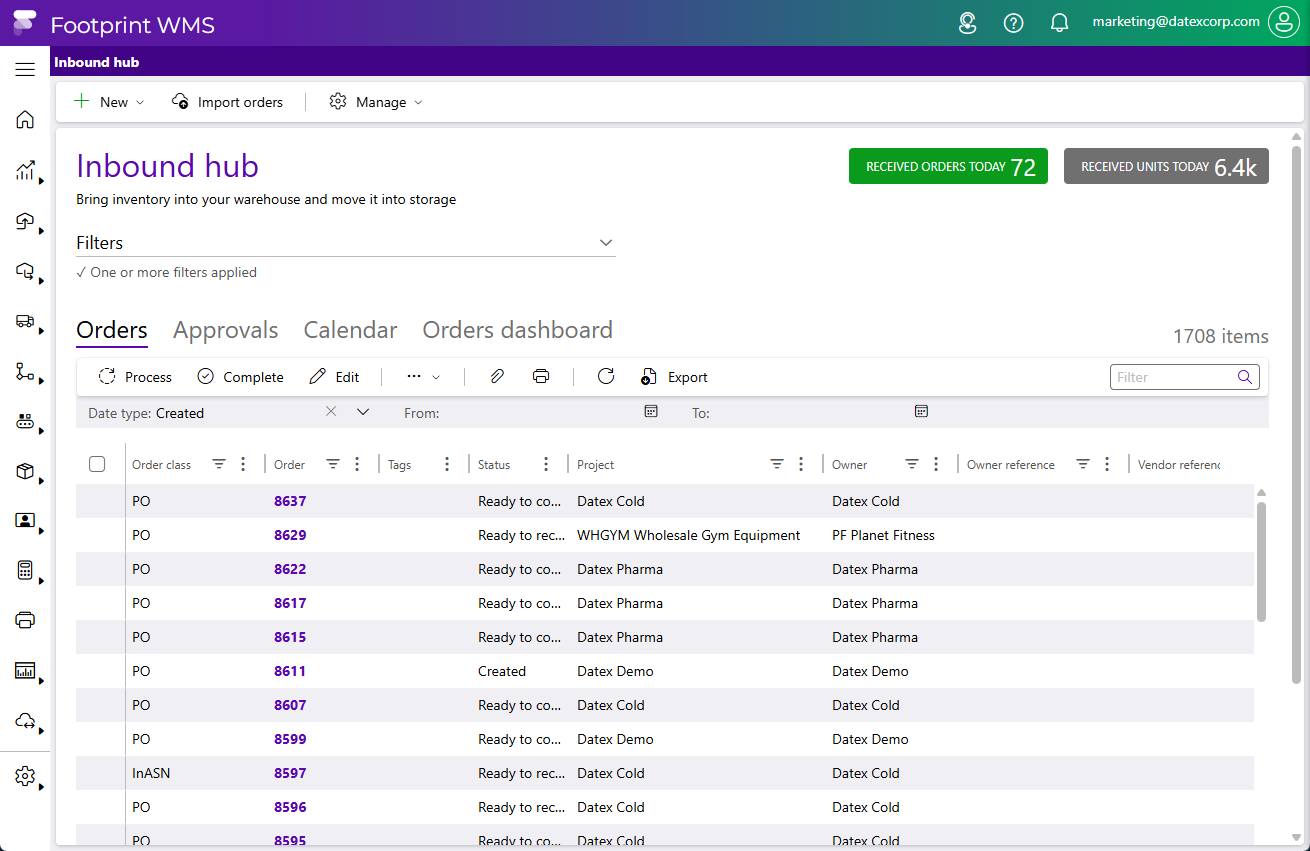Expand the Date type dropdown

[x=363, y=412]
